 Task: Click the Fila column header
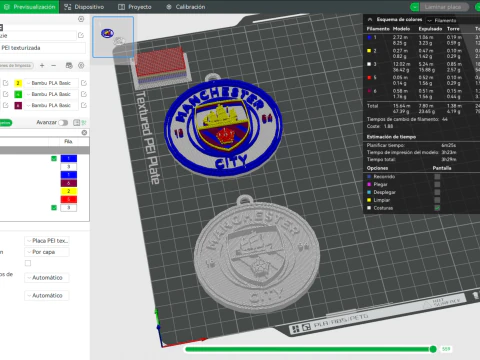(x=68, y=142)
